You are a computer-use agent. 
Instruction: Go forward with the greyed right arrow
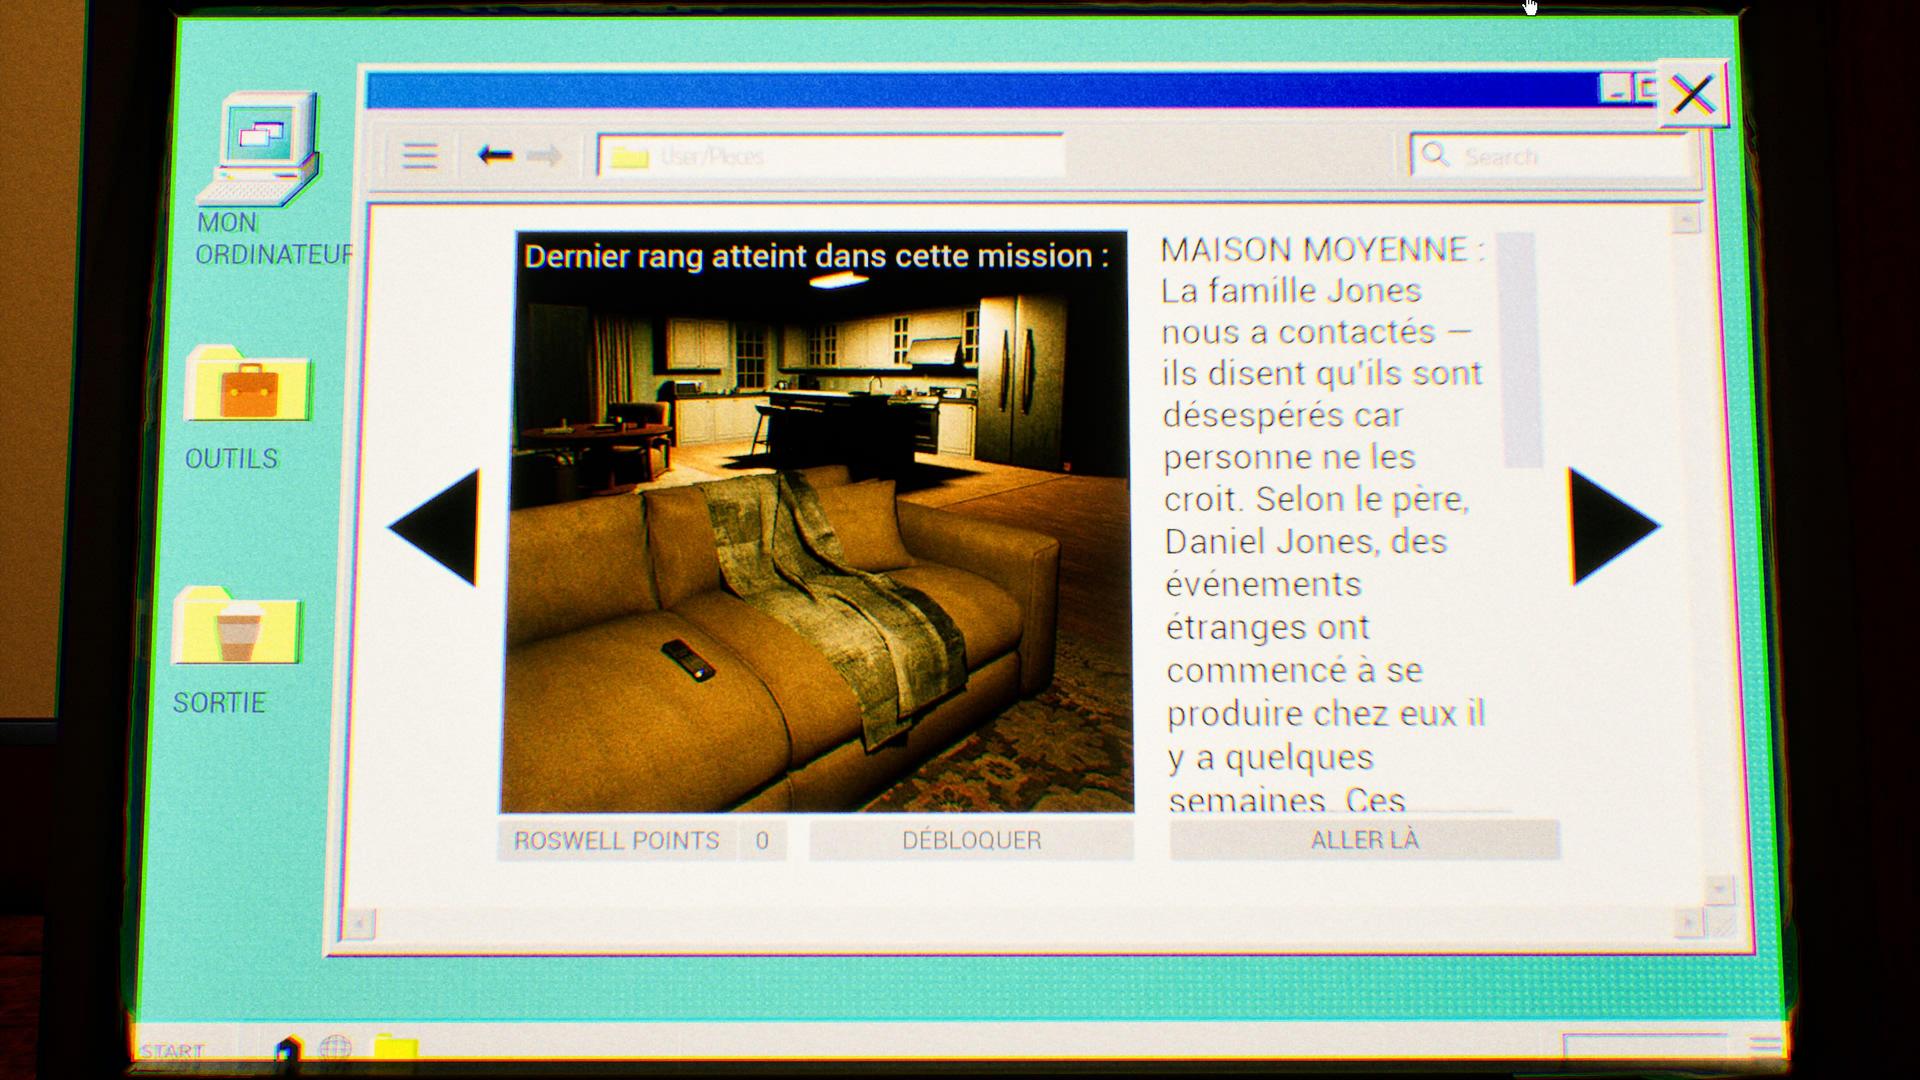(x=544, y=156)
